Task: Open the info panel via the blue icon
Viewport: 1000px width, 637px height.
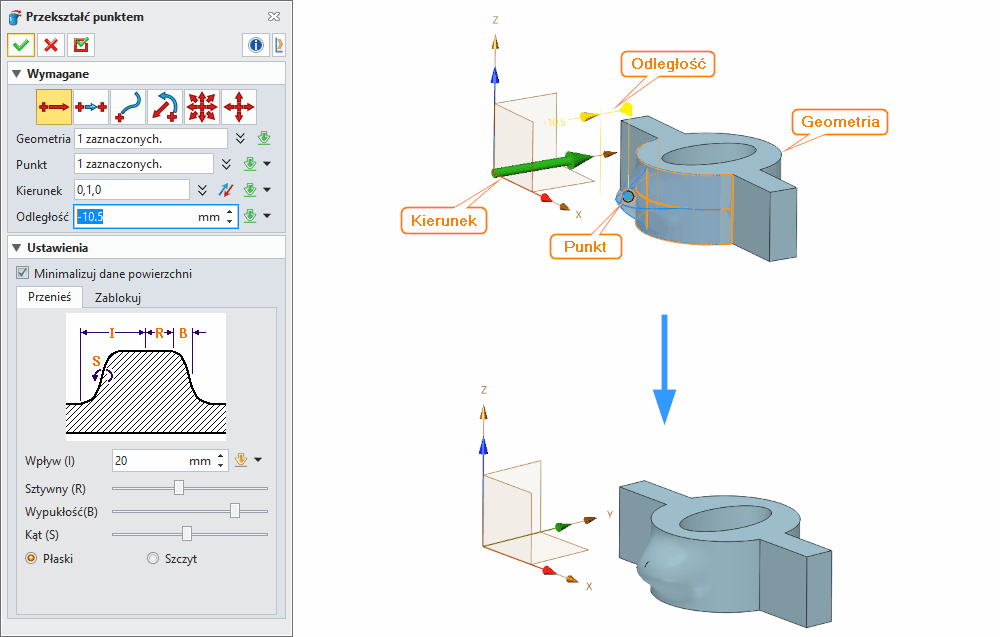Action: 255,45
